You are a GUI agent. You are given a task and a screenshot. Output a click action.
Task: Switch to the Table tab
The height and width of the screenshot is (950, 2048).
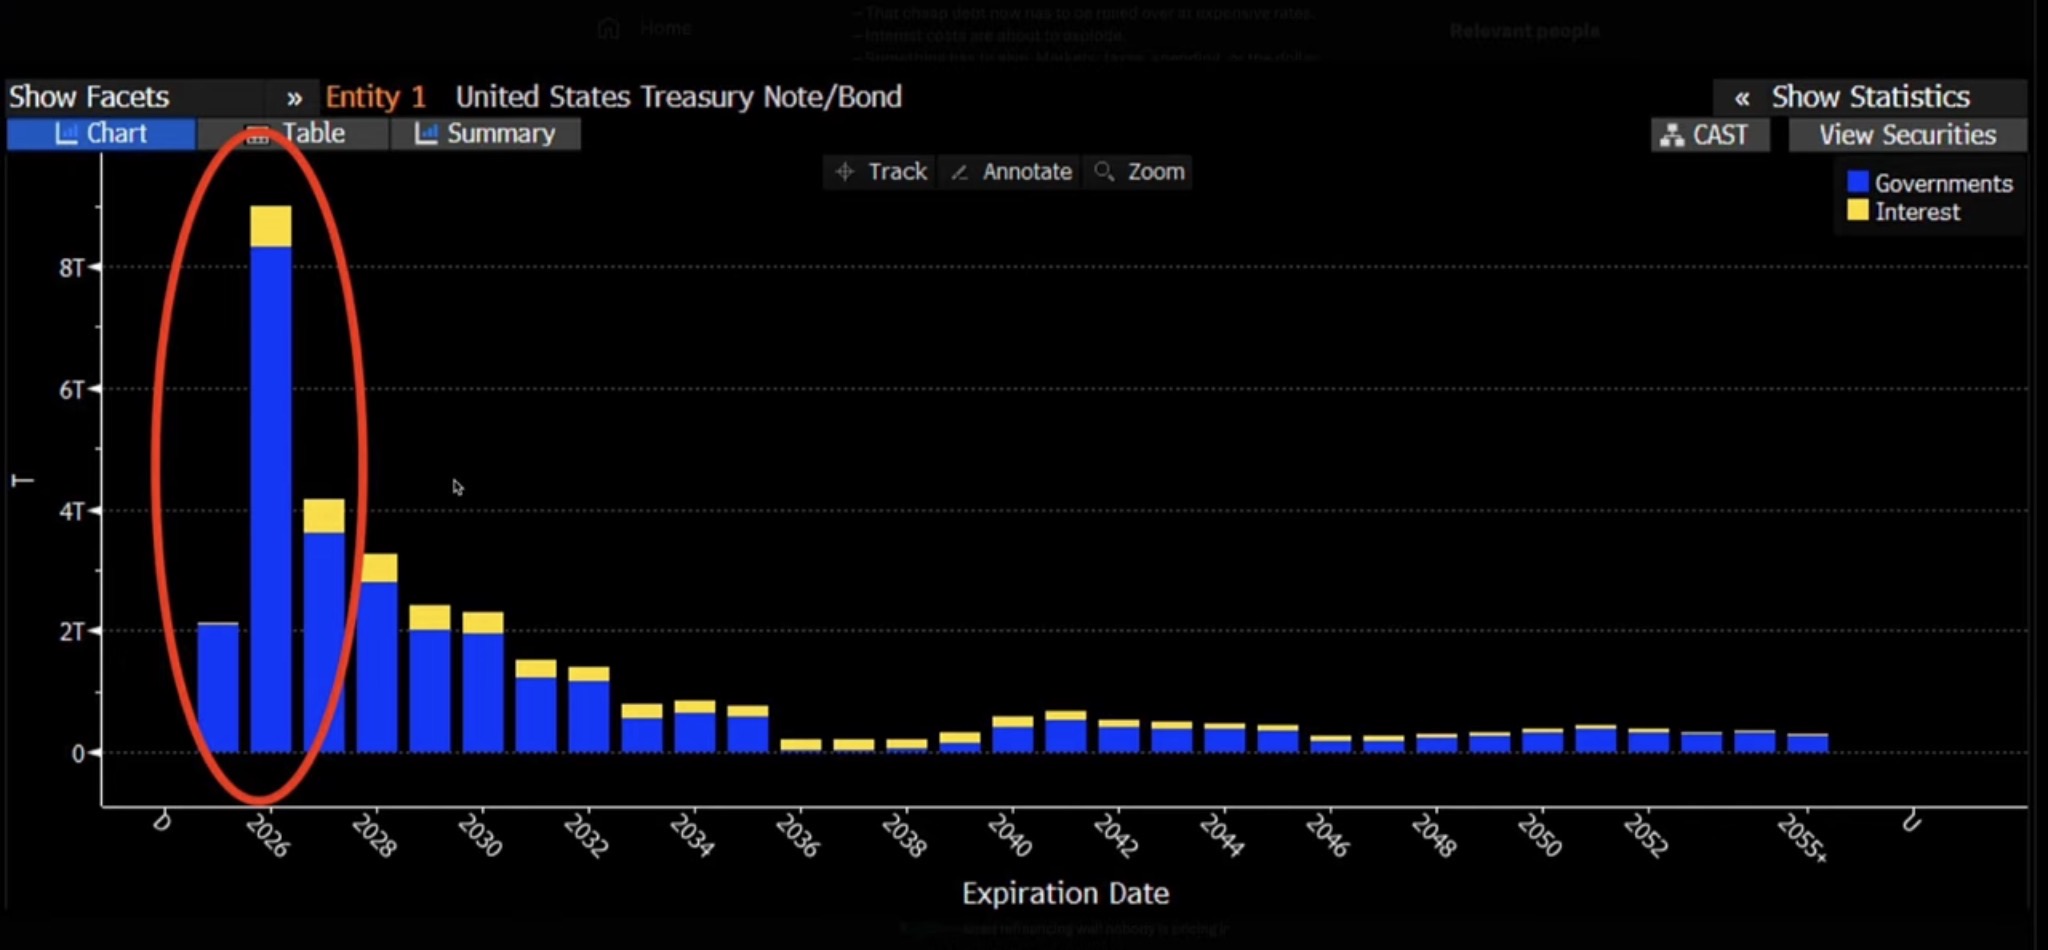312,134
